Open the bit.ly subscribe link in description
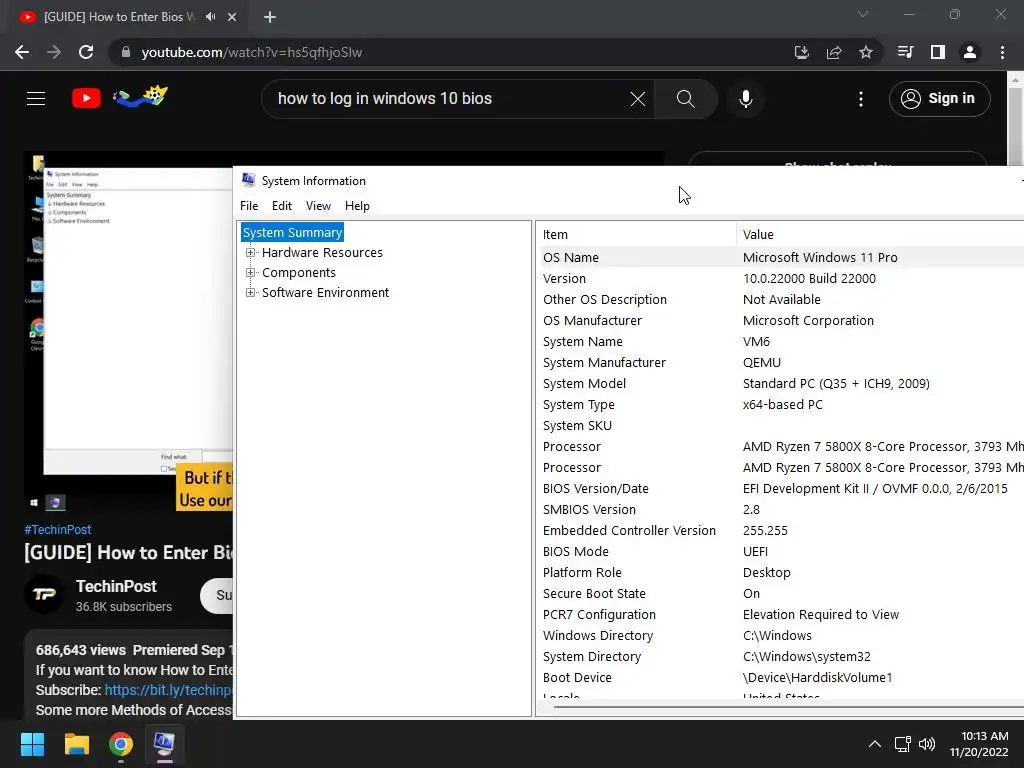 (168, 690)
